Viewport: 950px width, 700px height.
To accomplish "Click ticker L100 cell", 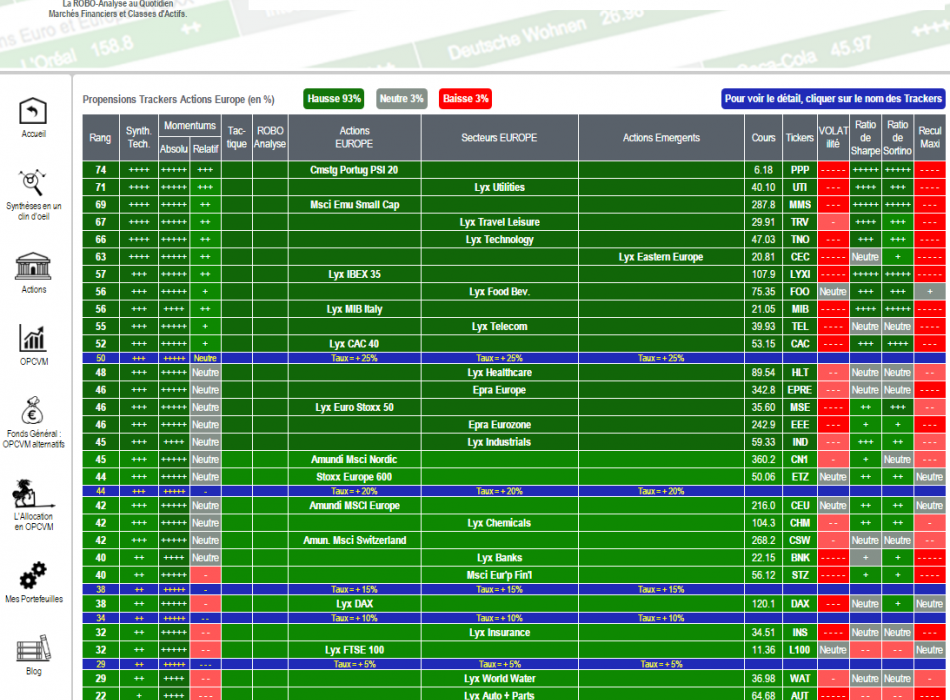I will click(800, 650).
